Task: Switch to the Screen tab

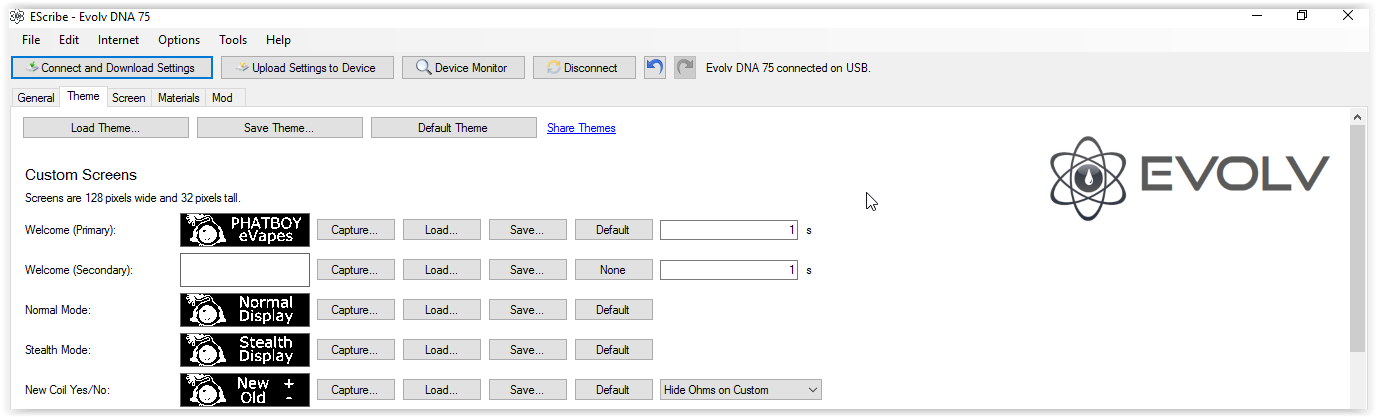Action: (128, 98)
